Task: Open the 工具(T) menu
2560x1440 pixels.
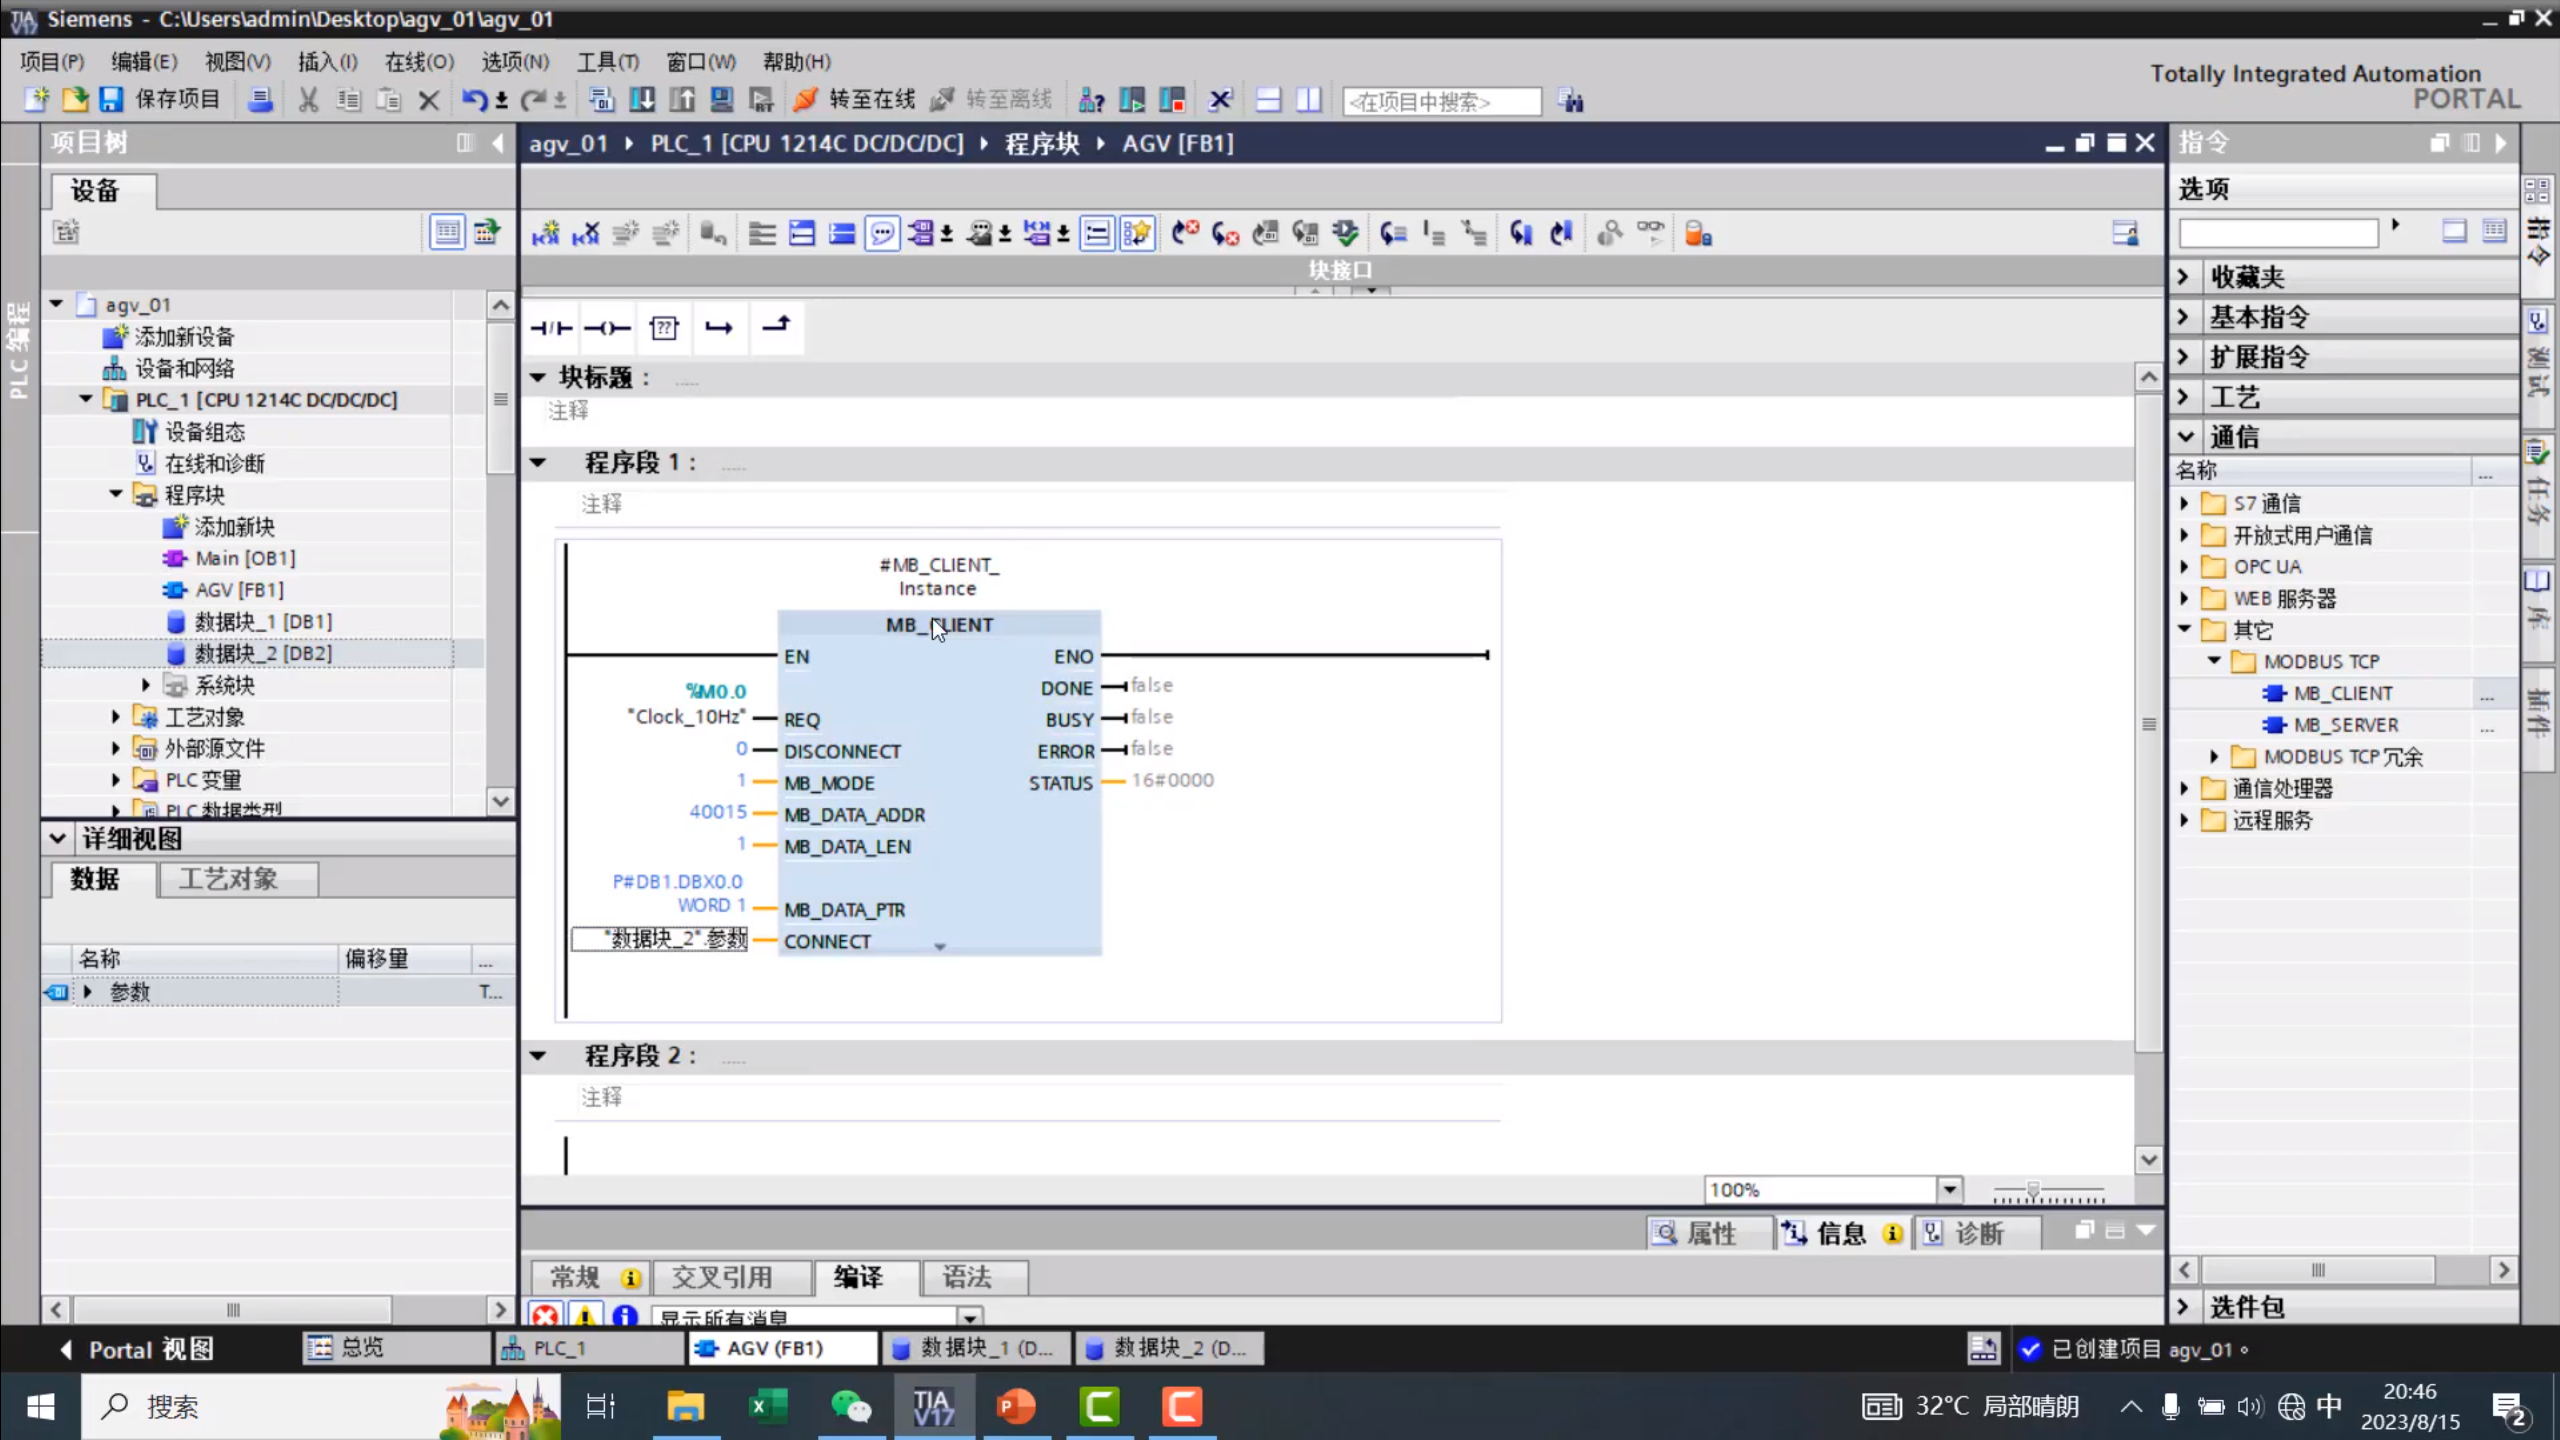Action: [607, 62]
